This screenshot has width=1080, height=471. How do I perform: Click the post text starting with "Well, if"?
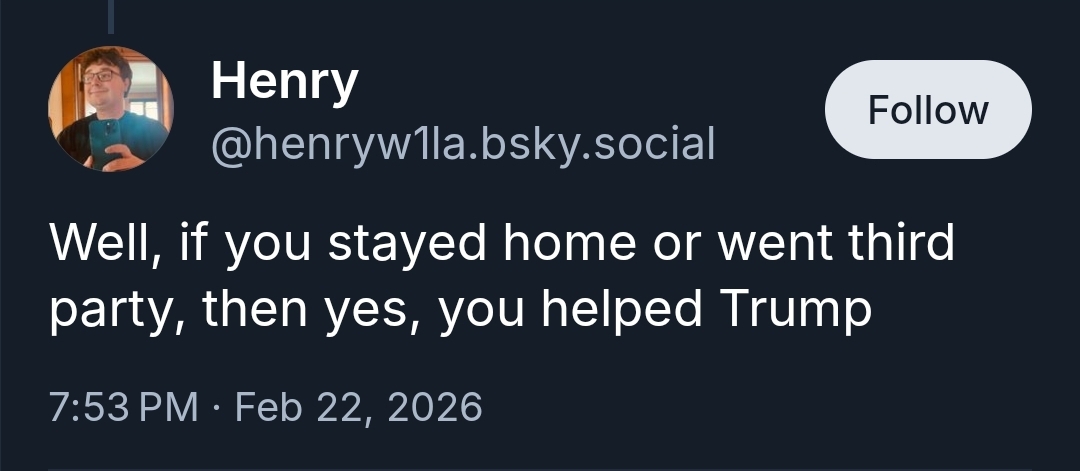tap(500, 244)
